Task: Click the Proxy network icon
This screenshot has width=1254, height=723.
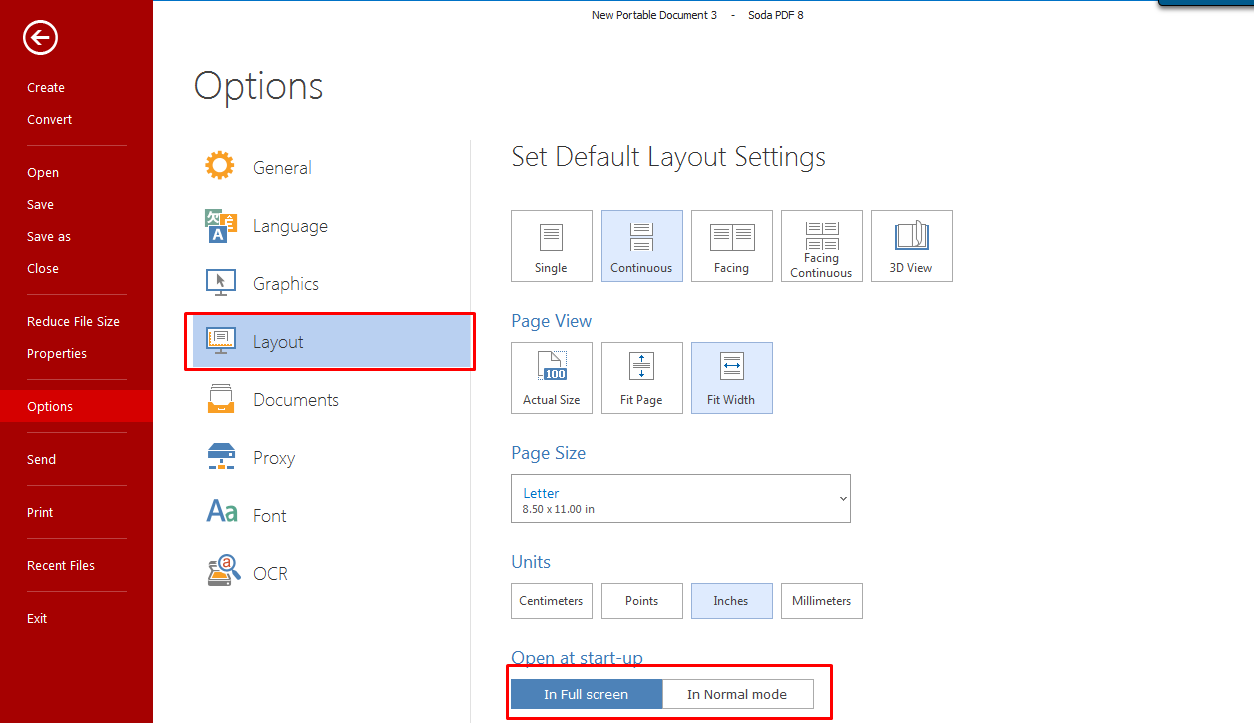Action: point(220,457)
